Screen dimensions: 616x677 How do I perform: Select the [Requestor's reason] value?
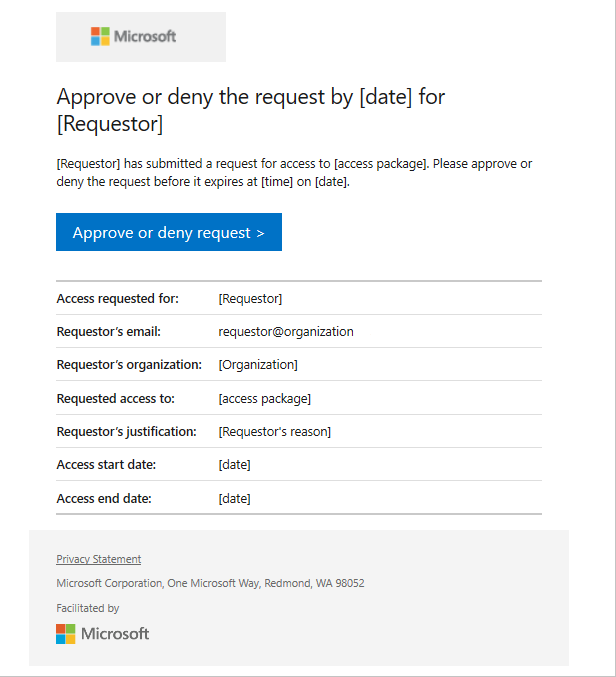tap(274, 432)
